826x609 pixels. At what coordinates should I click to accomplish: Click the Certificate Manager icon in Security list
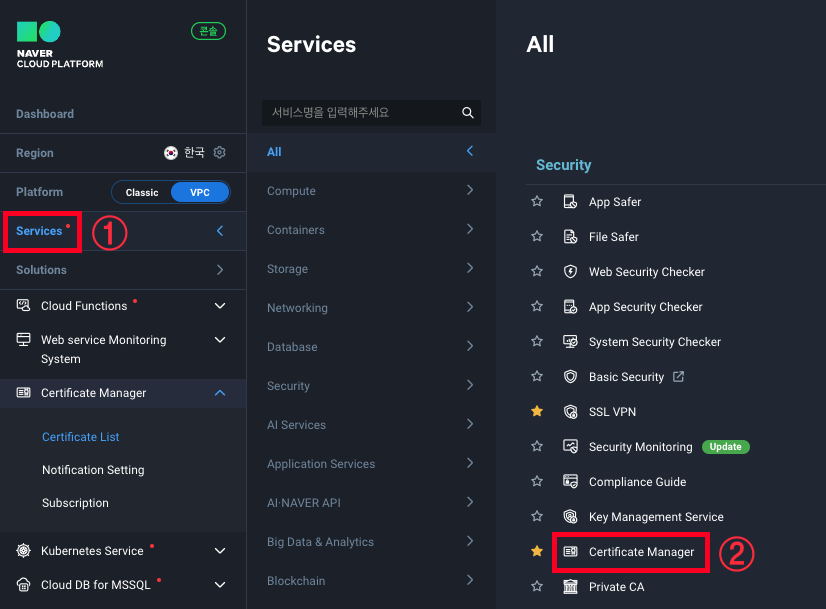[570, 552]
